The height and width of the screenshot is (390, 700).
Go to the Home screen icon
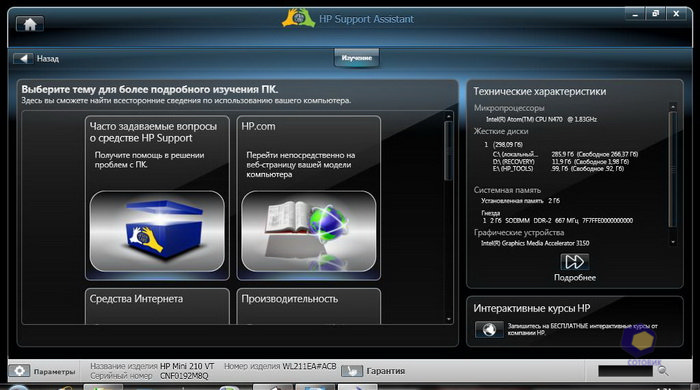pos(30,24)
